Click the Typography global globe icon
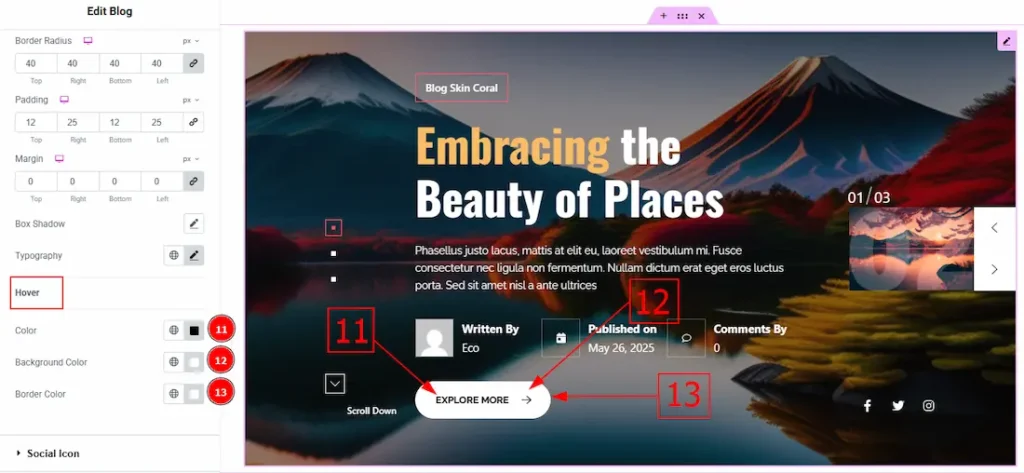The width and height of the screenshot is (1024, 473). 174,256
